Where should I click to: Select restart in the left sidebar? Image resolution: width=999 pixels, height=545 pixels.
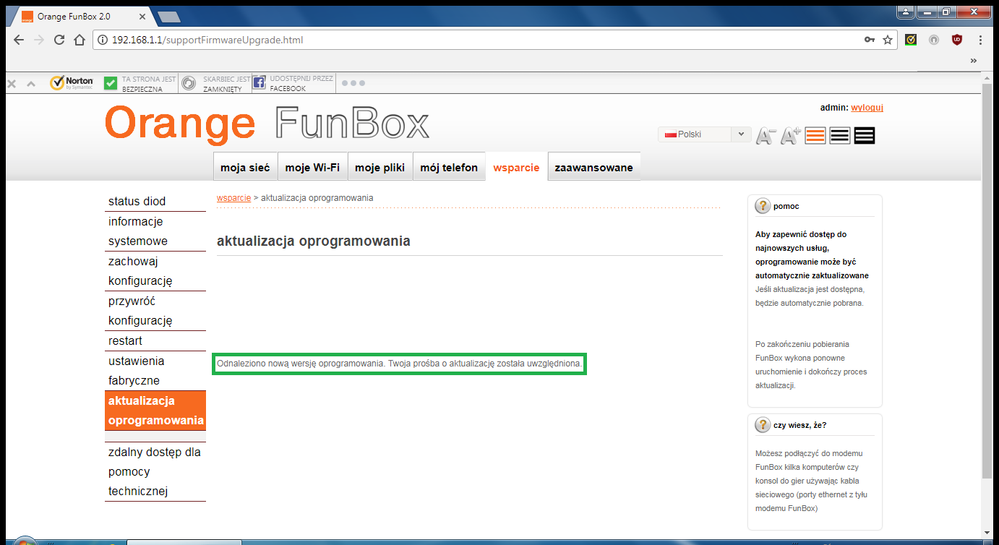pyautogui.click(x=126, y=341)
